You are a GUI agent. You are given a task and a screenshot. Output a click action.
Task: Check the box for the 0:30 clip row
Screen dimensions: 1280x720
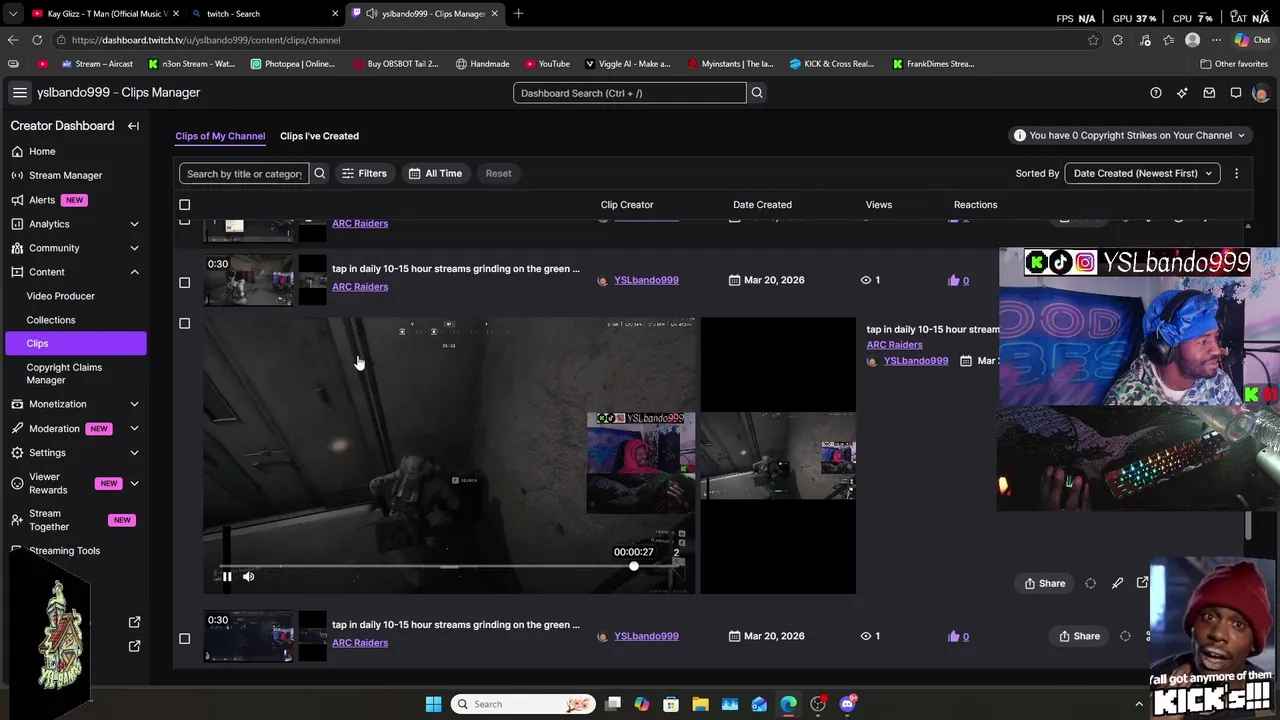click(x=184, y=282)
